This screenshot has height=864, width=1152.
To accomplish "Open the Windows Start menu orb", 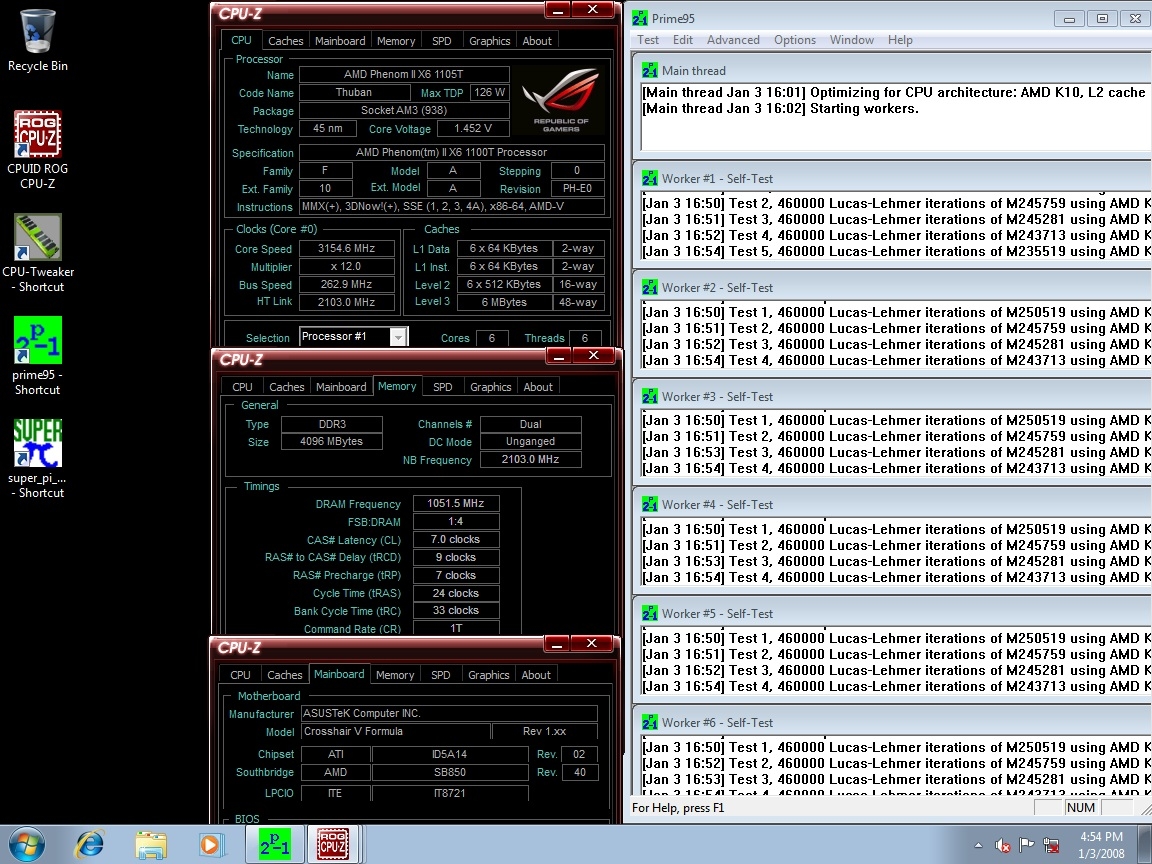I will click(26, 845).
